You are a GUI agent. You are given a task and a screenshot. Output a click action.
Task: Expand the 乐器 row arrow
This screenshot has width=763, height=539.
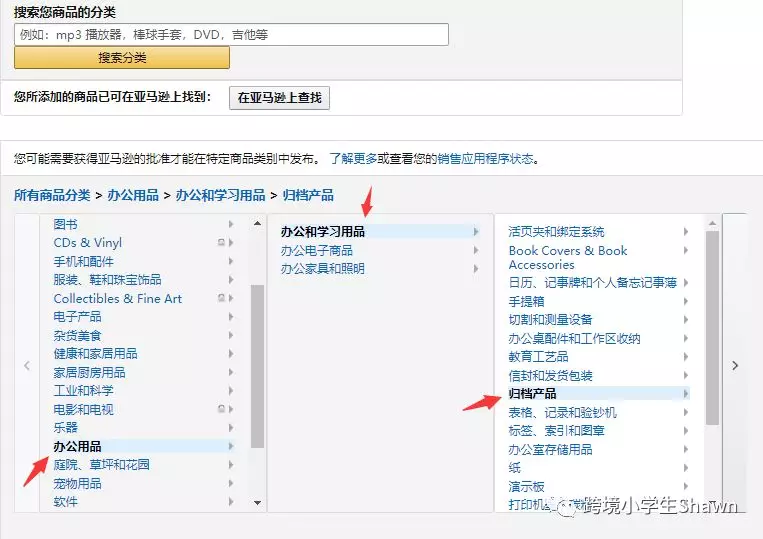point(231,428)
